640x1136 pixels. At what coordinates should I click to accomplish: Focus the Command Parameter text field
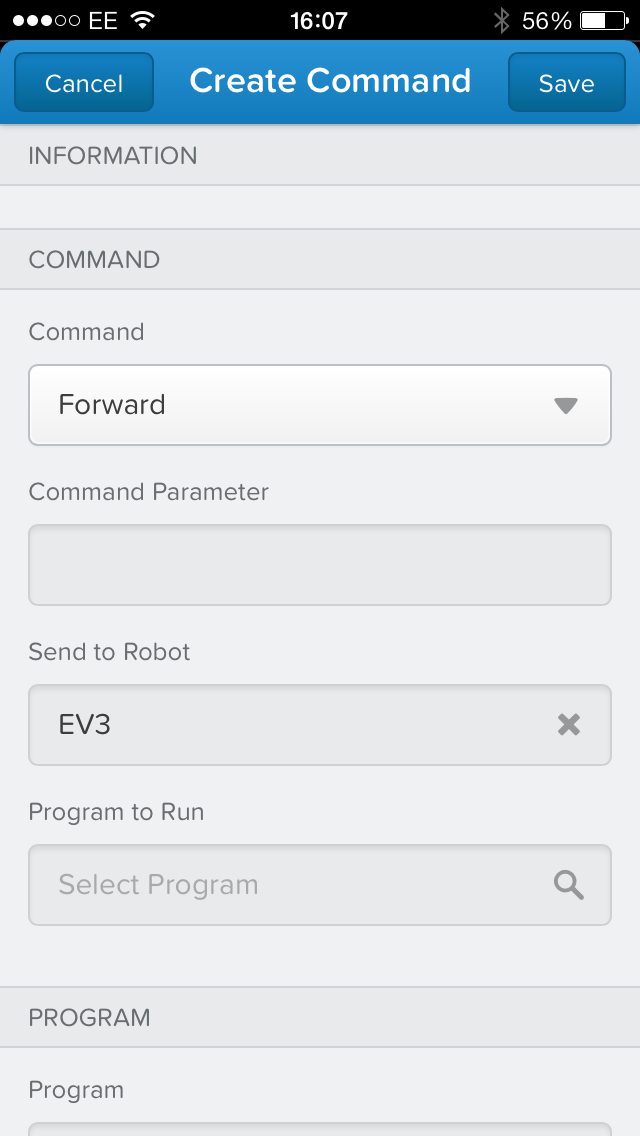click(x=320, y=565)
